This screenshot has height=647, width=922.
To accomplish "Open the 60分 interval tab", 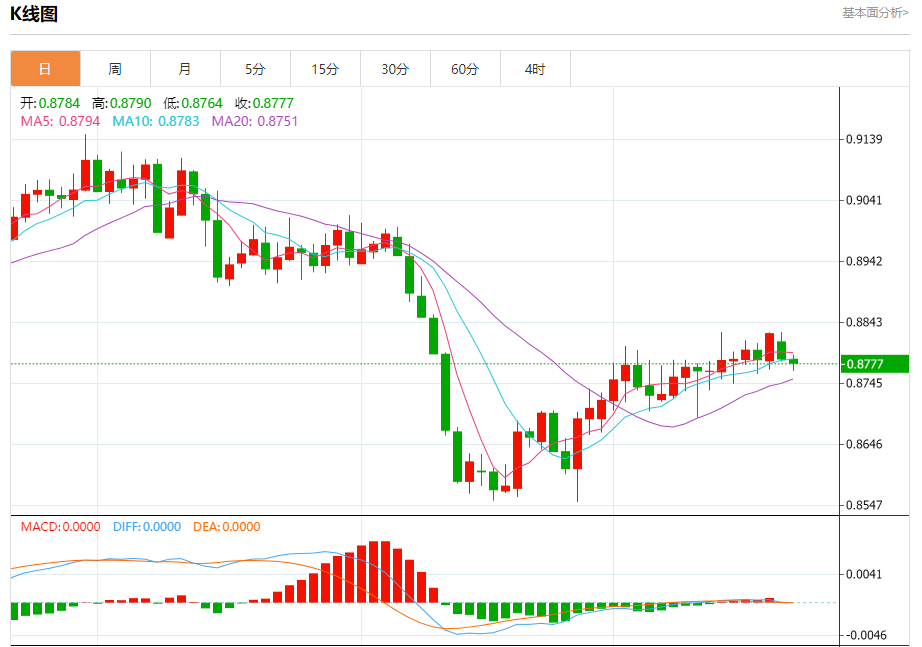I will 465,69.
